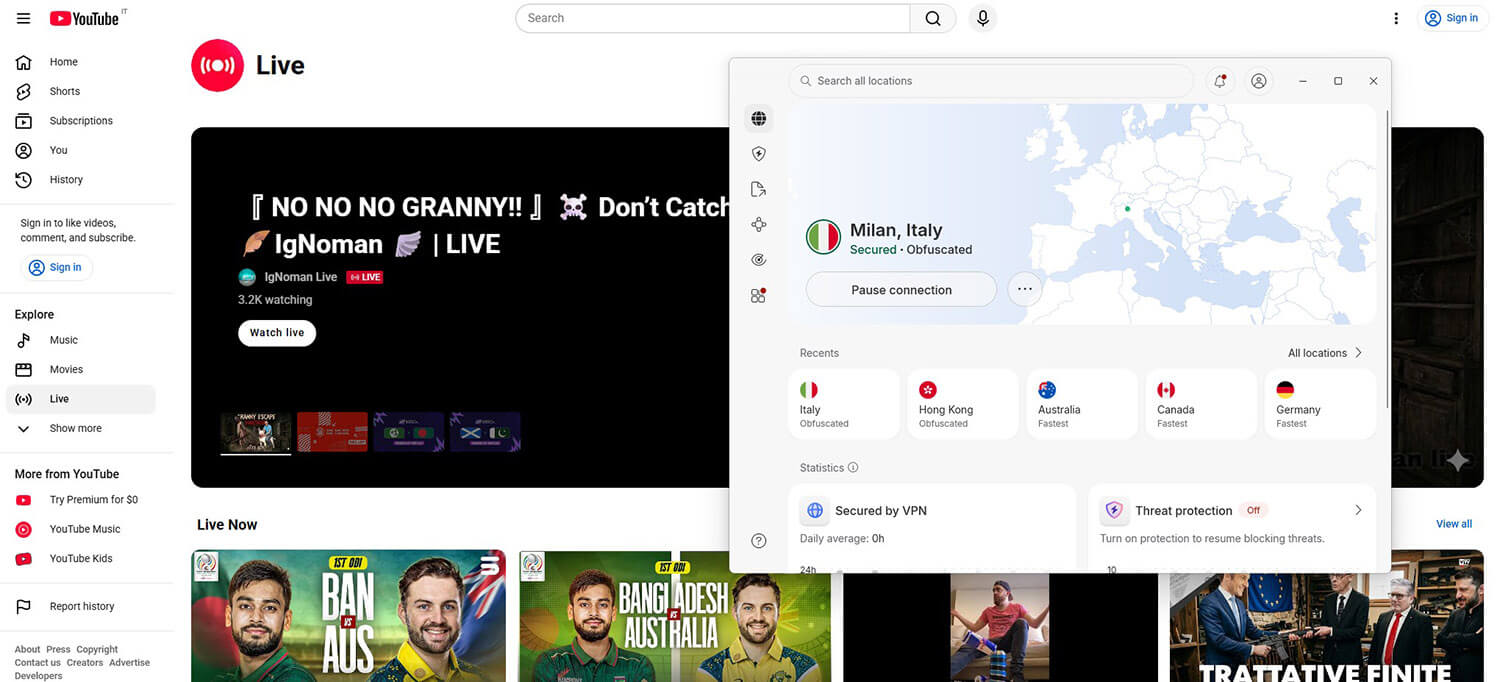This screenshot has height=682, width=1500.
Task: Open the About footer link
Action: [x=28, y=649]
